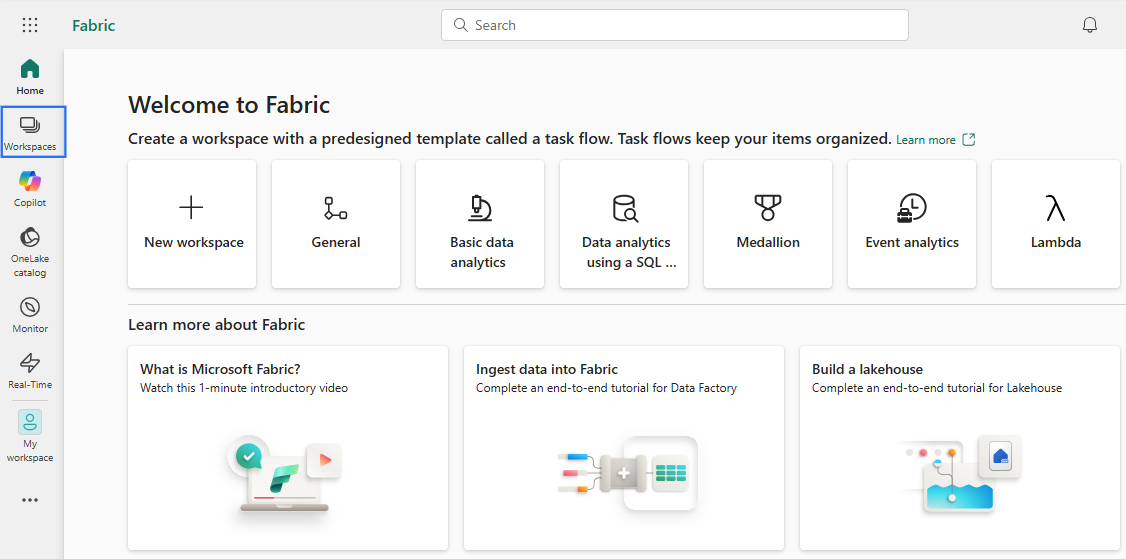Open My workspace from sidebar
Screen dimensions: 1126x559
click(x=30, y=436)
